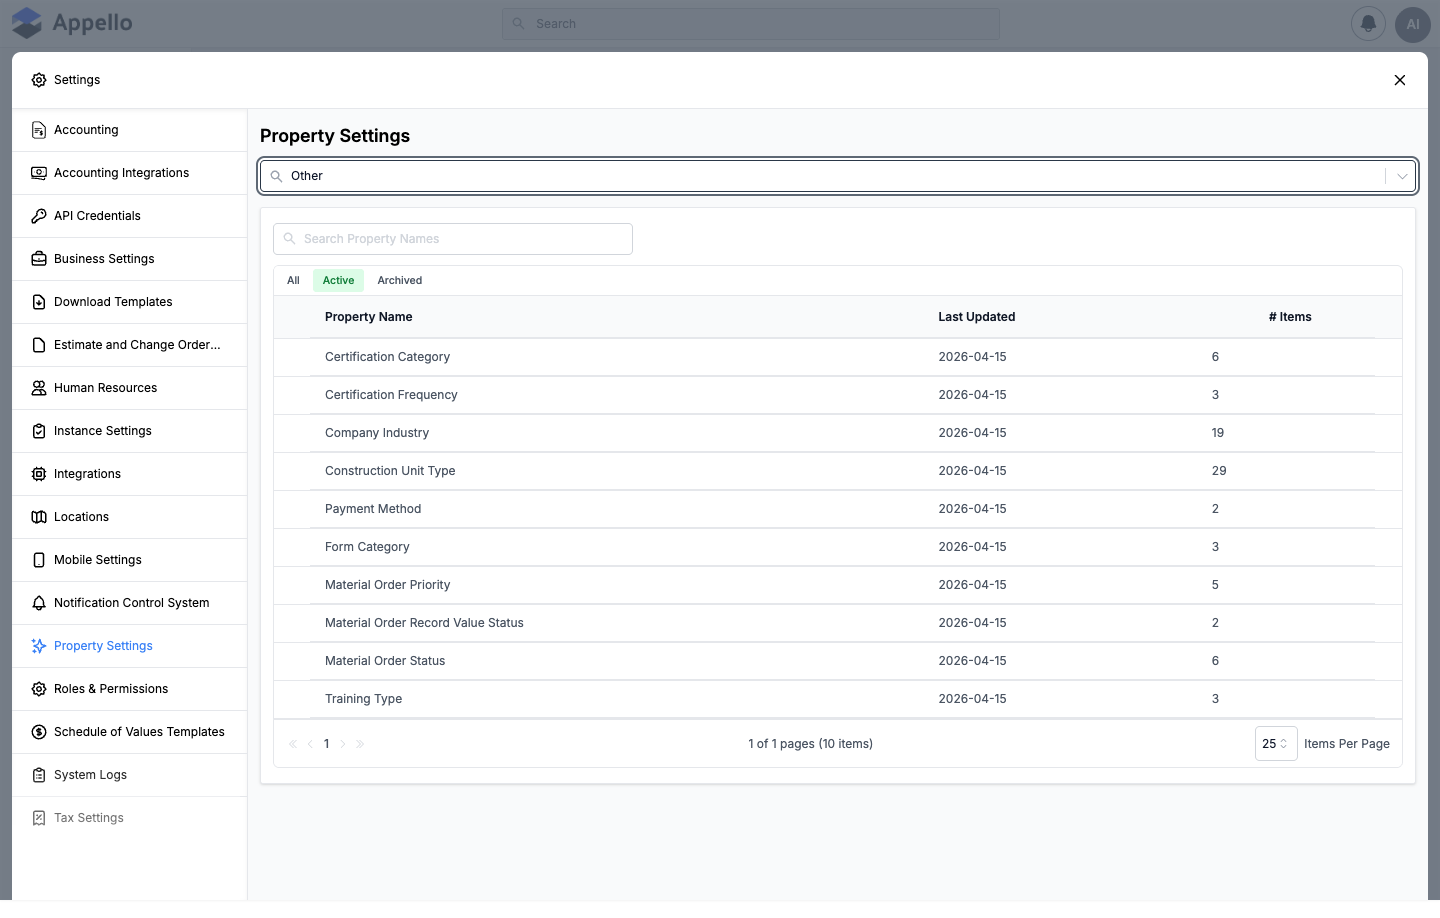
Task: Sort by the Last Updated column header
Action: point(976,317)
